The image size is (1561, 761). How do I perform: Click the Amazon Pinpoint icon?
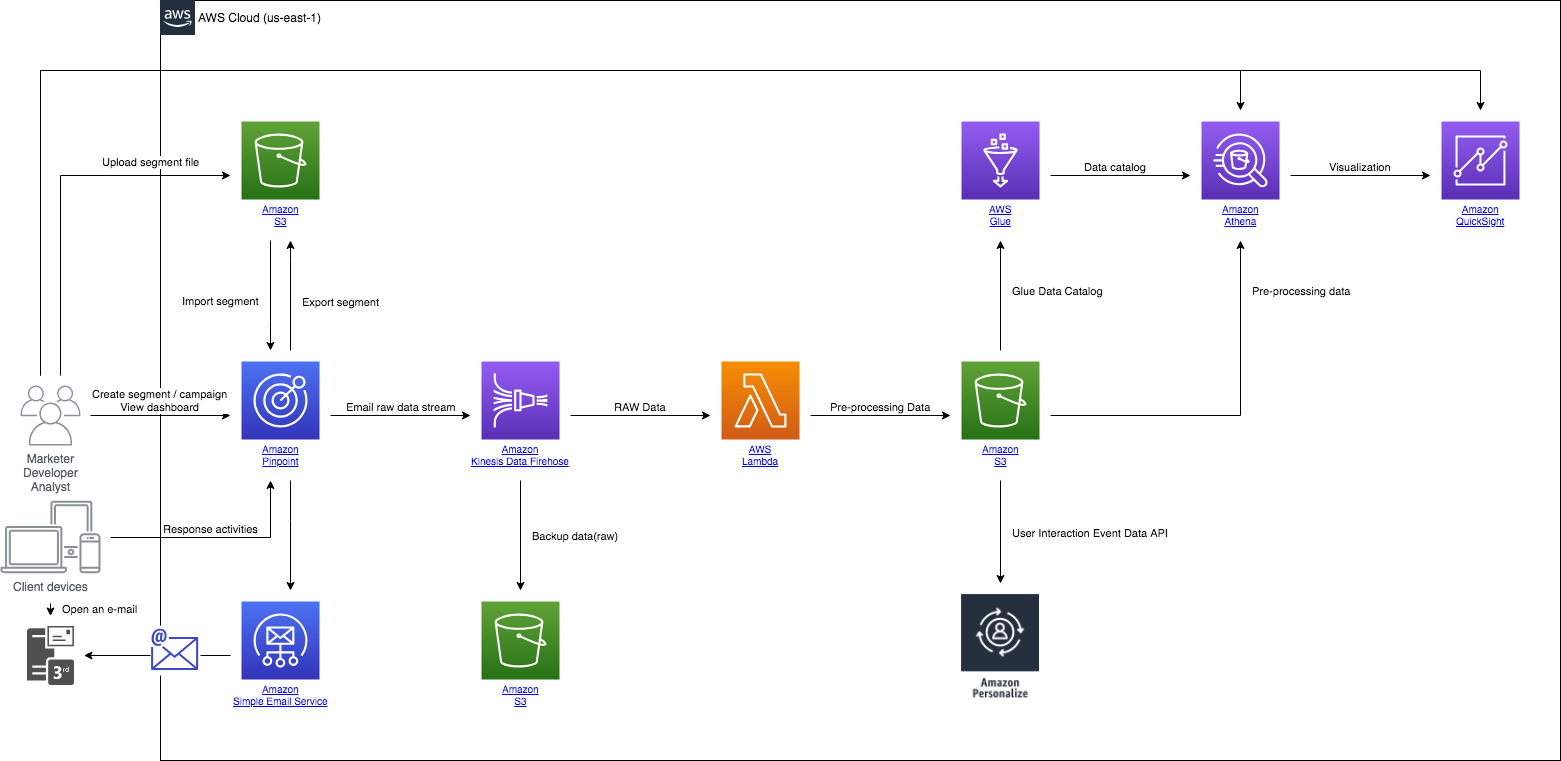coord(280,400)
